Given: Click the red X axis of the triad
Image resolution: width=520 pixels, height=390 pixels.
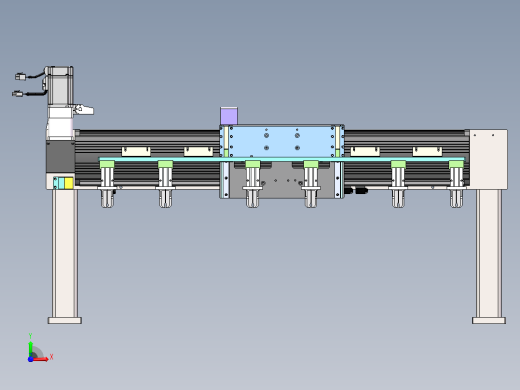Looking at the screenshot, I should click(x=41, y=359).
